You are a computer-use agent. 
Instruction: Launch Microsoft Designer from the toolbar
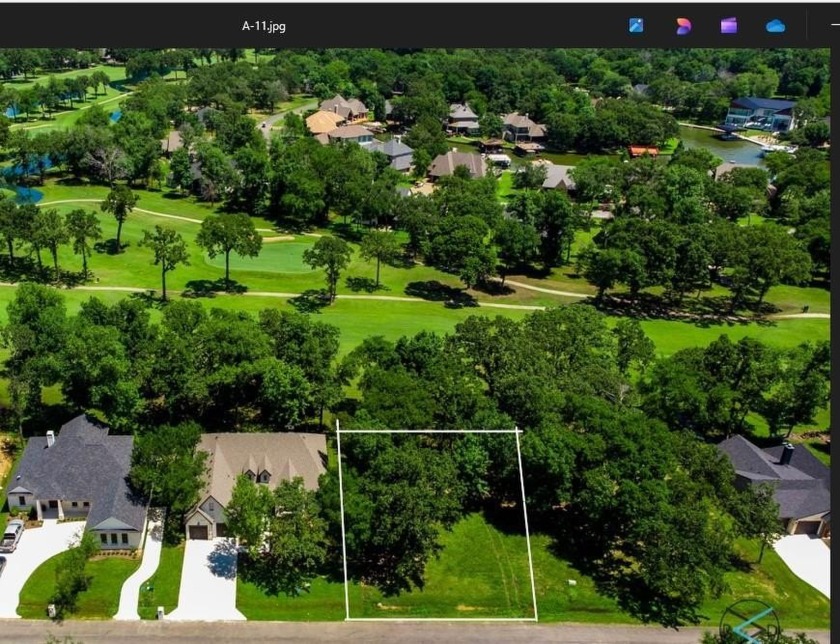683,26
